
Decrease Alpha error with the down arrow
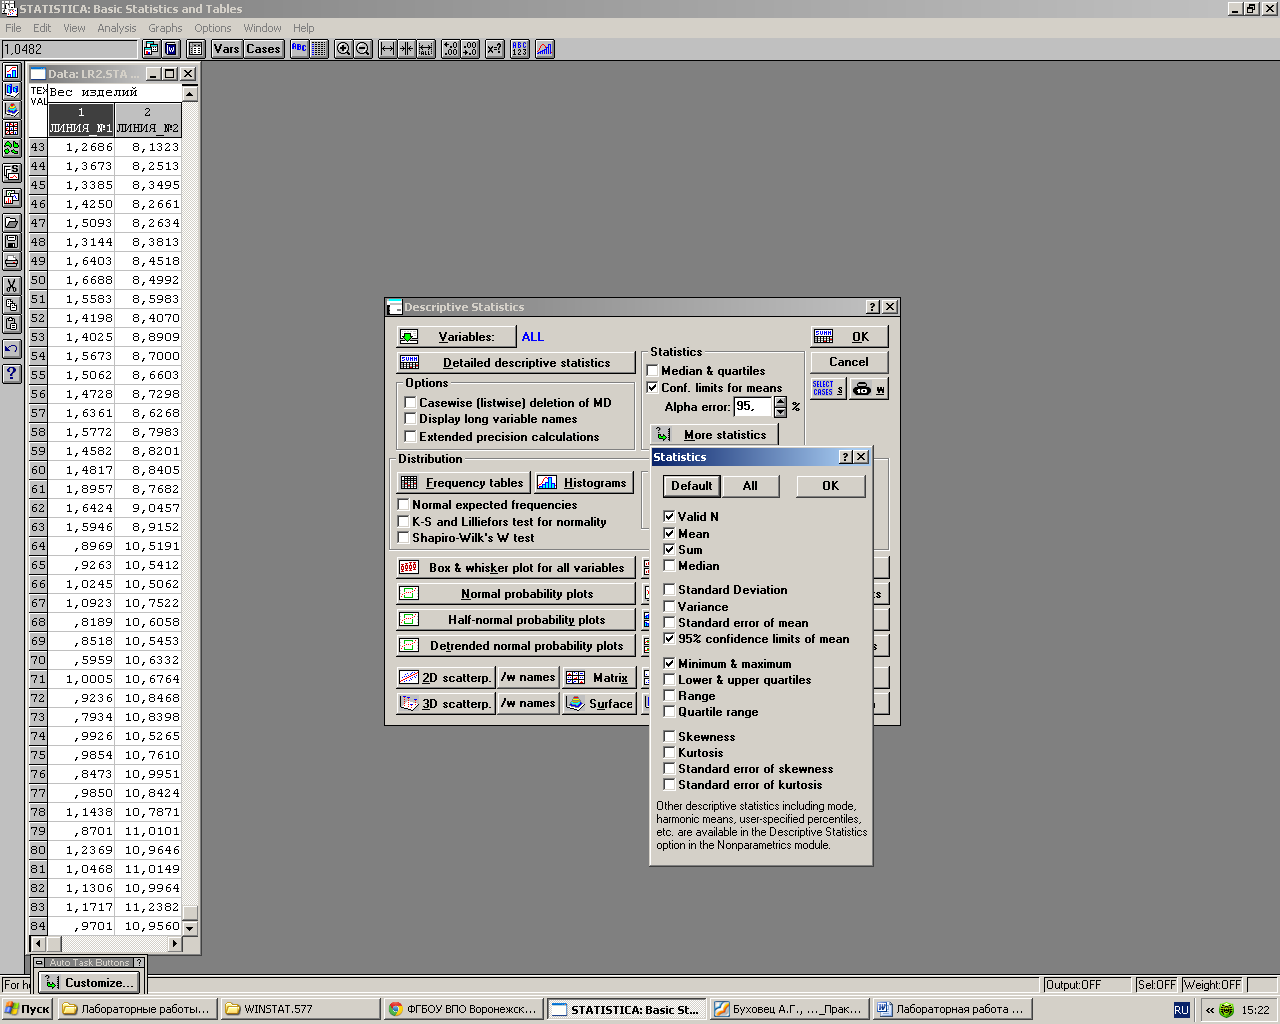(x=781, y=412)
